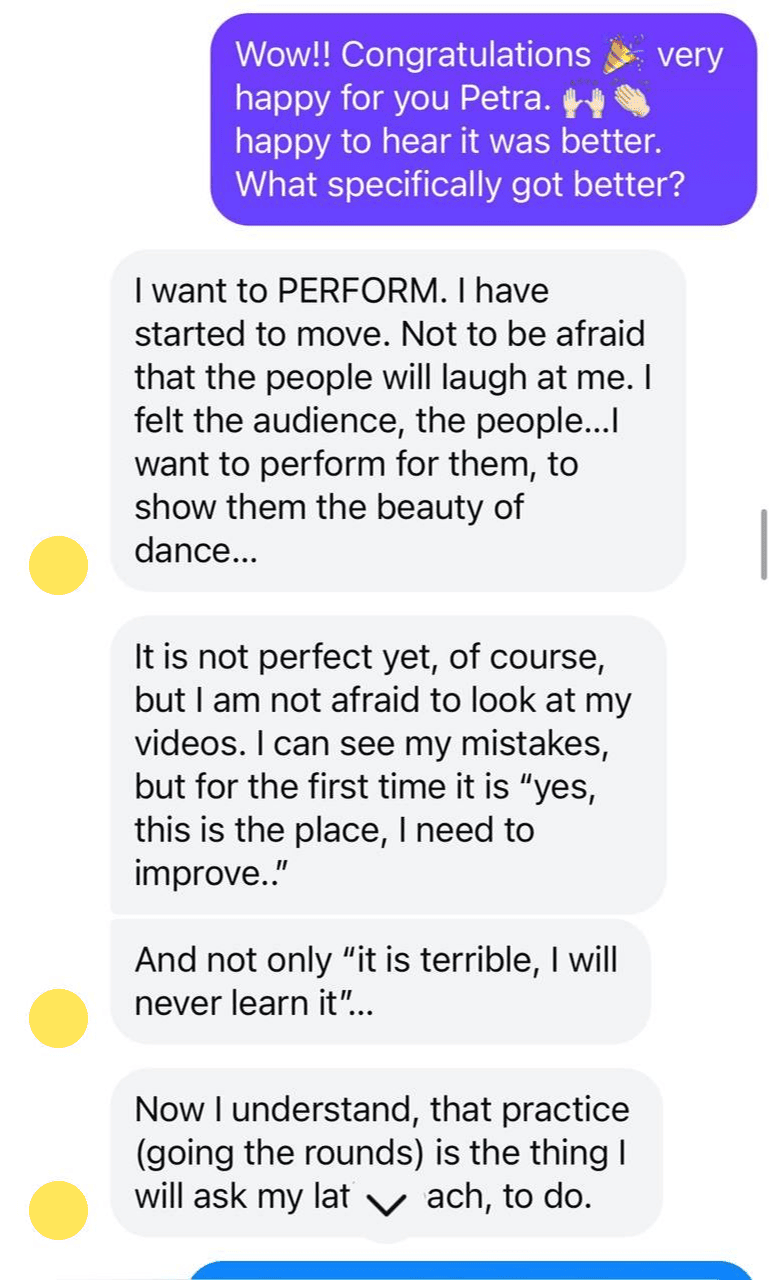Open yellow avatar beside 'never learn it' message
This screenshot has width=774, height=1280.
[58, 1018]
